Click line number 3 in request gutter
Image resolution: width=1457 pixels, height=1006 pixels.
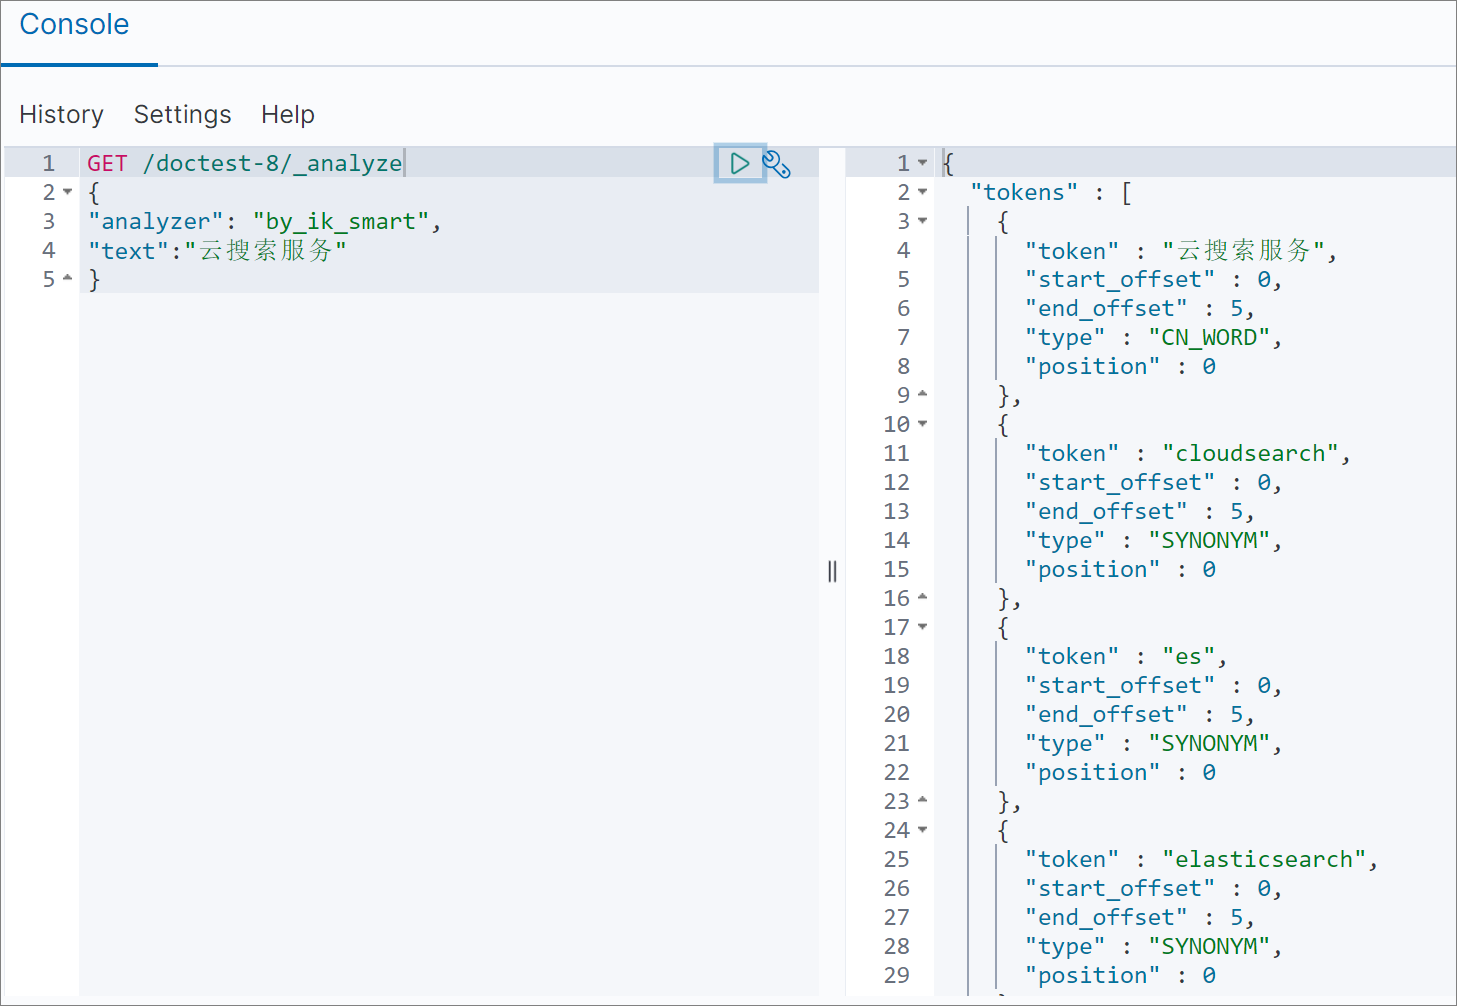[x=49, y=221]
